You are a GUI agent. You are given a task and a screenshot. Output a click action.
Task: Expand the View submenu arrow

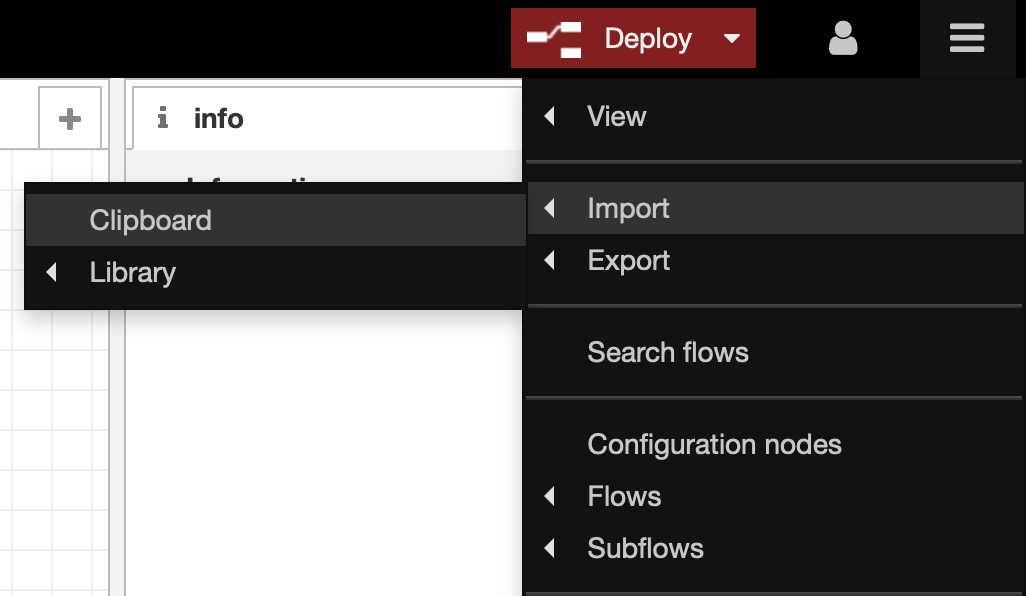click(549, 117)
